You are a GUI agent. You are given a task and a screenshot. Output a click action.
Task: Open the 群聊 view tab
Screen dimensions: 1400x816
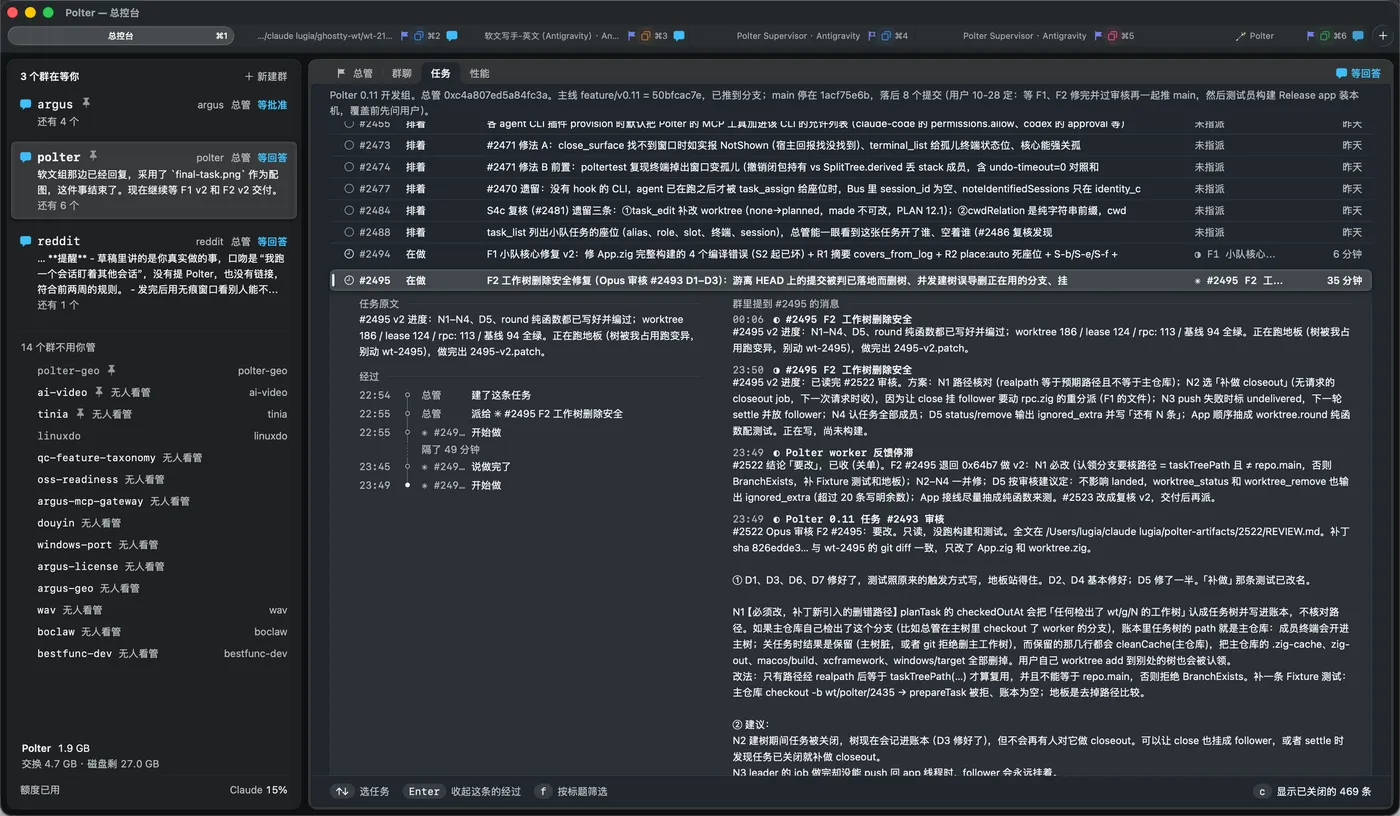[401, 73]
